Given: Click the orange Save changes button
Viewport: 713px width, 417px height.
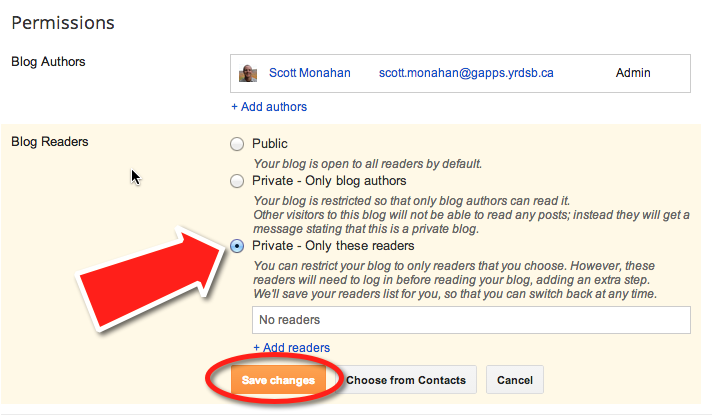Looking at the screenshot, I should (x=278, y=380).
